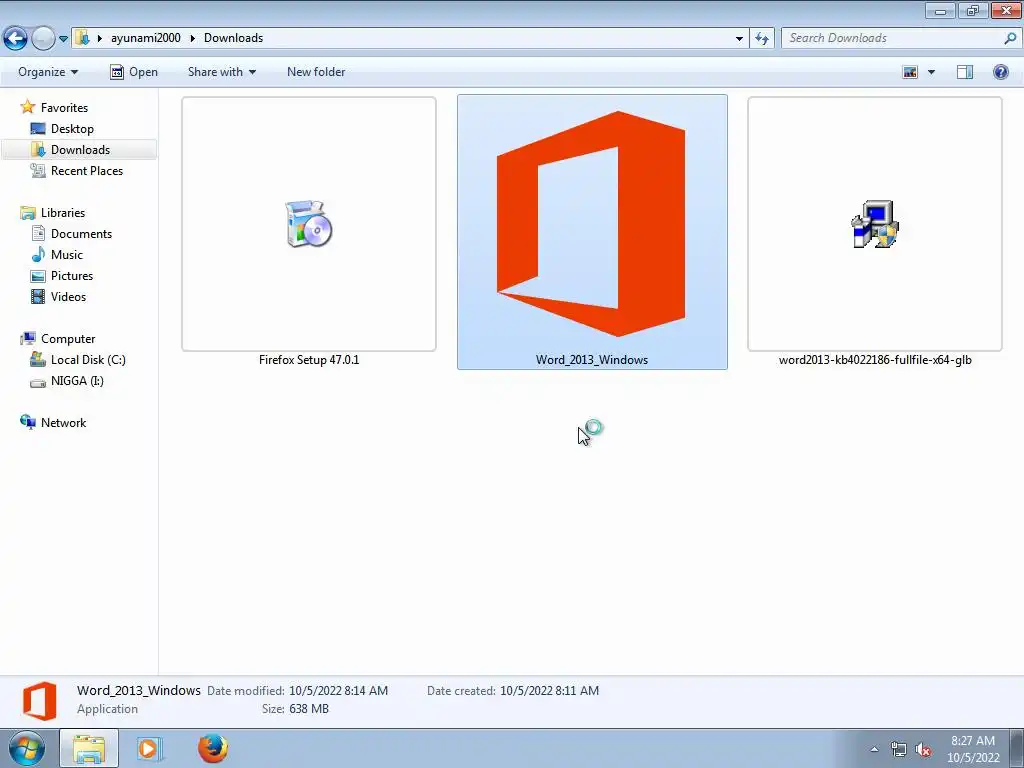Open the More view options dropdown arrow
Viewport: 1024px width, 768px height.
click(x=931, y=72)
